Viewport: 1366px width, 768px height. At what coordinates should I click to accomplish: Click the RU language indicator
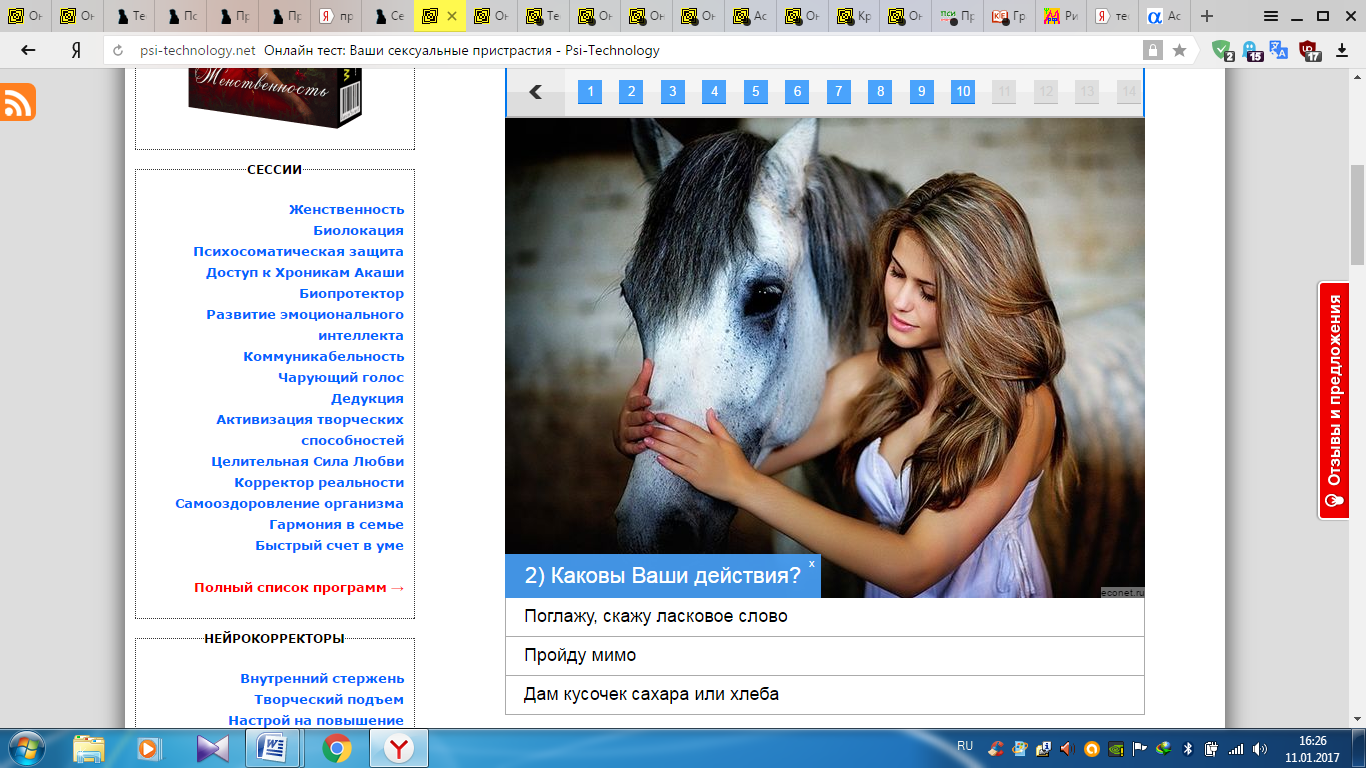(965, 746)
